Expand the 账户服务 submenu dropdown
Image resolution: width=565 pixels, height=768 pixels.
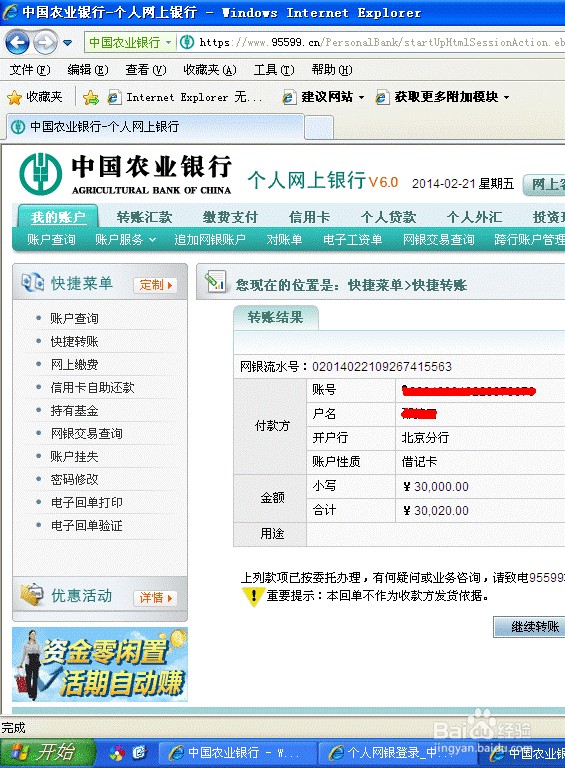126,240
